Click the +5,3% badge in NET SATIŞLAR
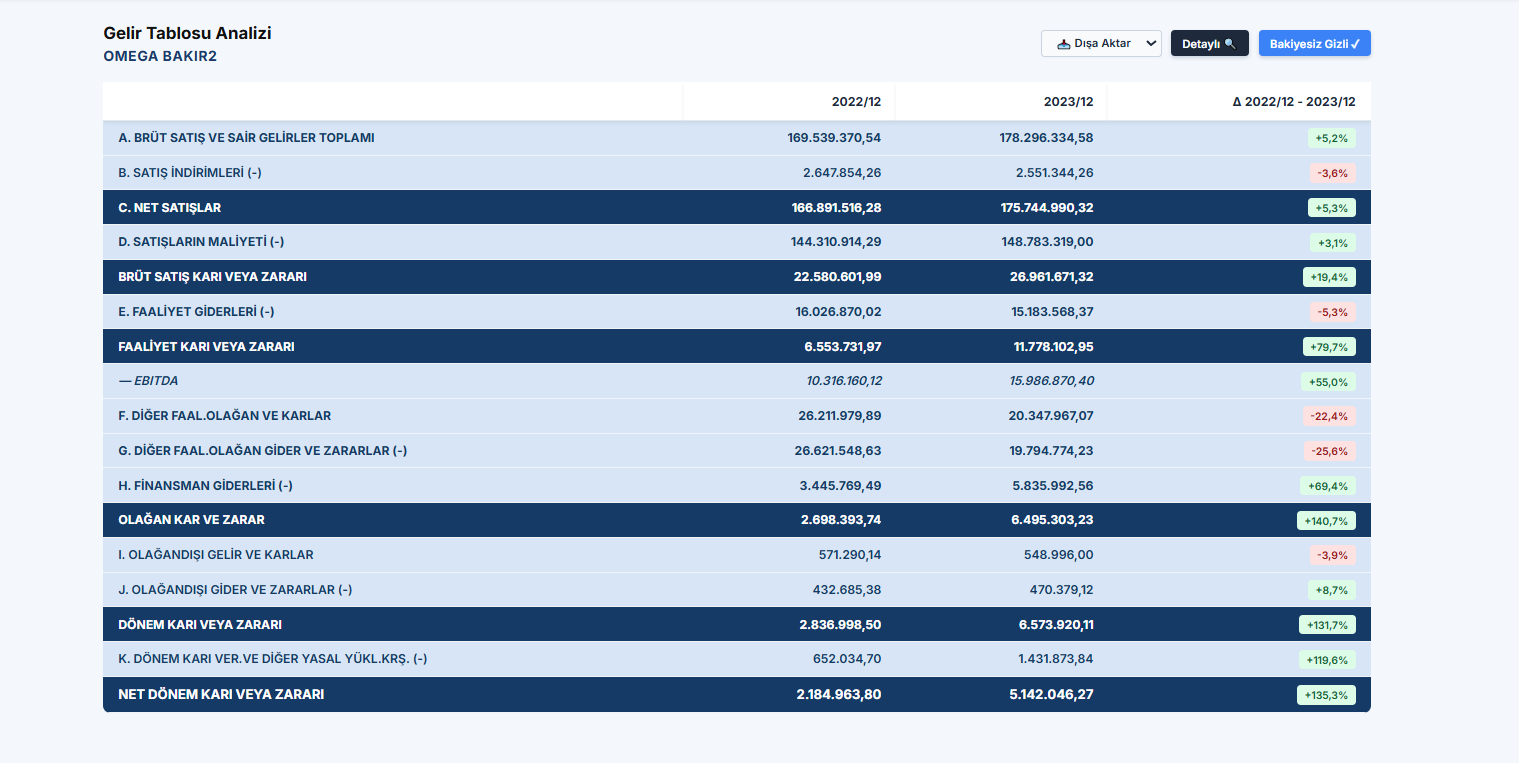Viewport: 1519px width, 763px height. (1332, 208)
